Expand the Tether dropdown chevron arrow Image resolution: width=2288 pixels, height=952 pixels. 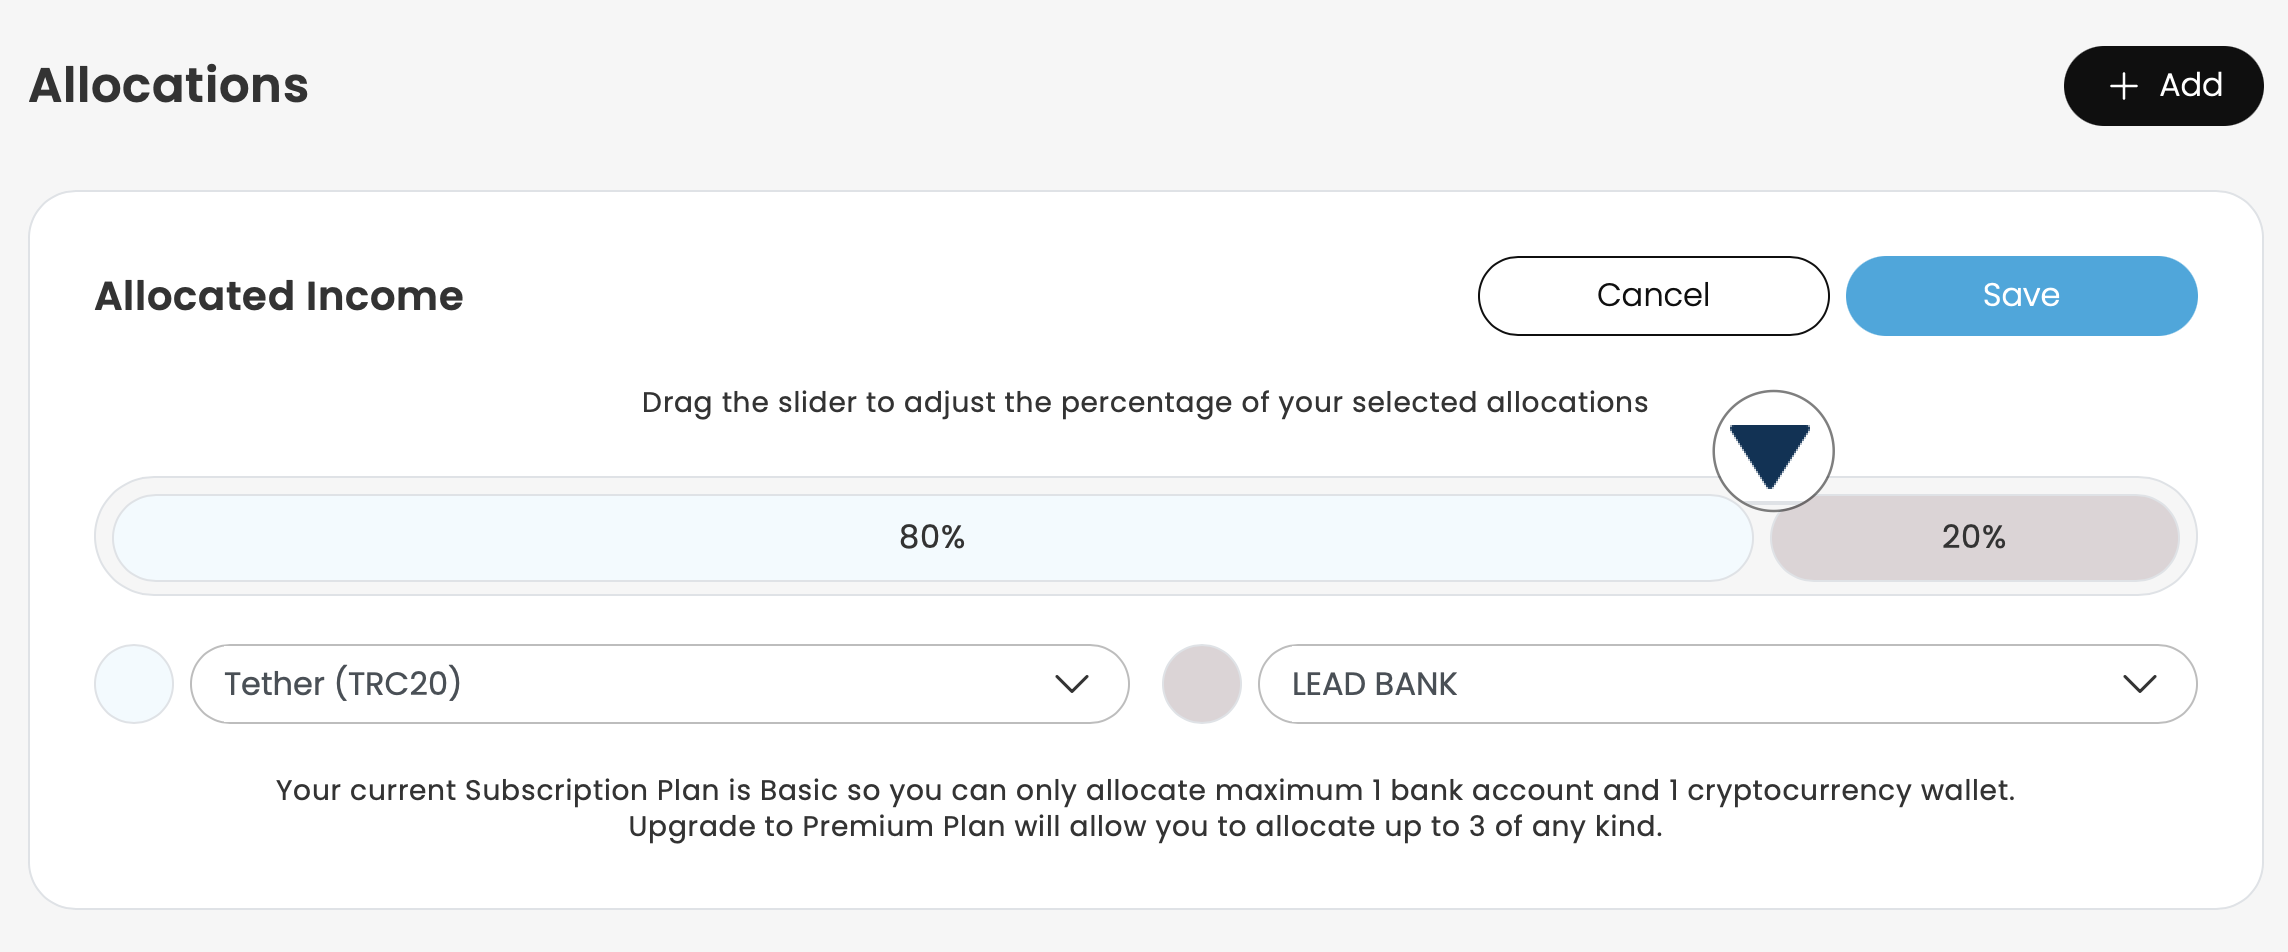(1071, 684)
